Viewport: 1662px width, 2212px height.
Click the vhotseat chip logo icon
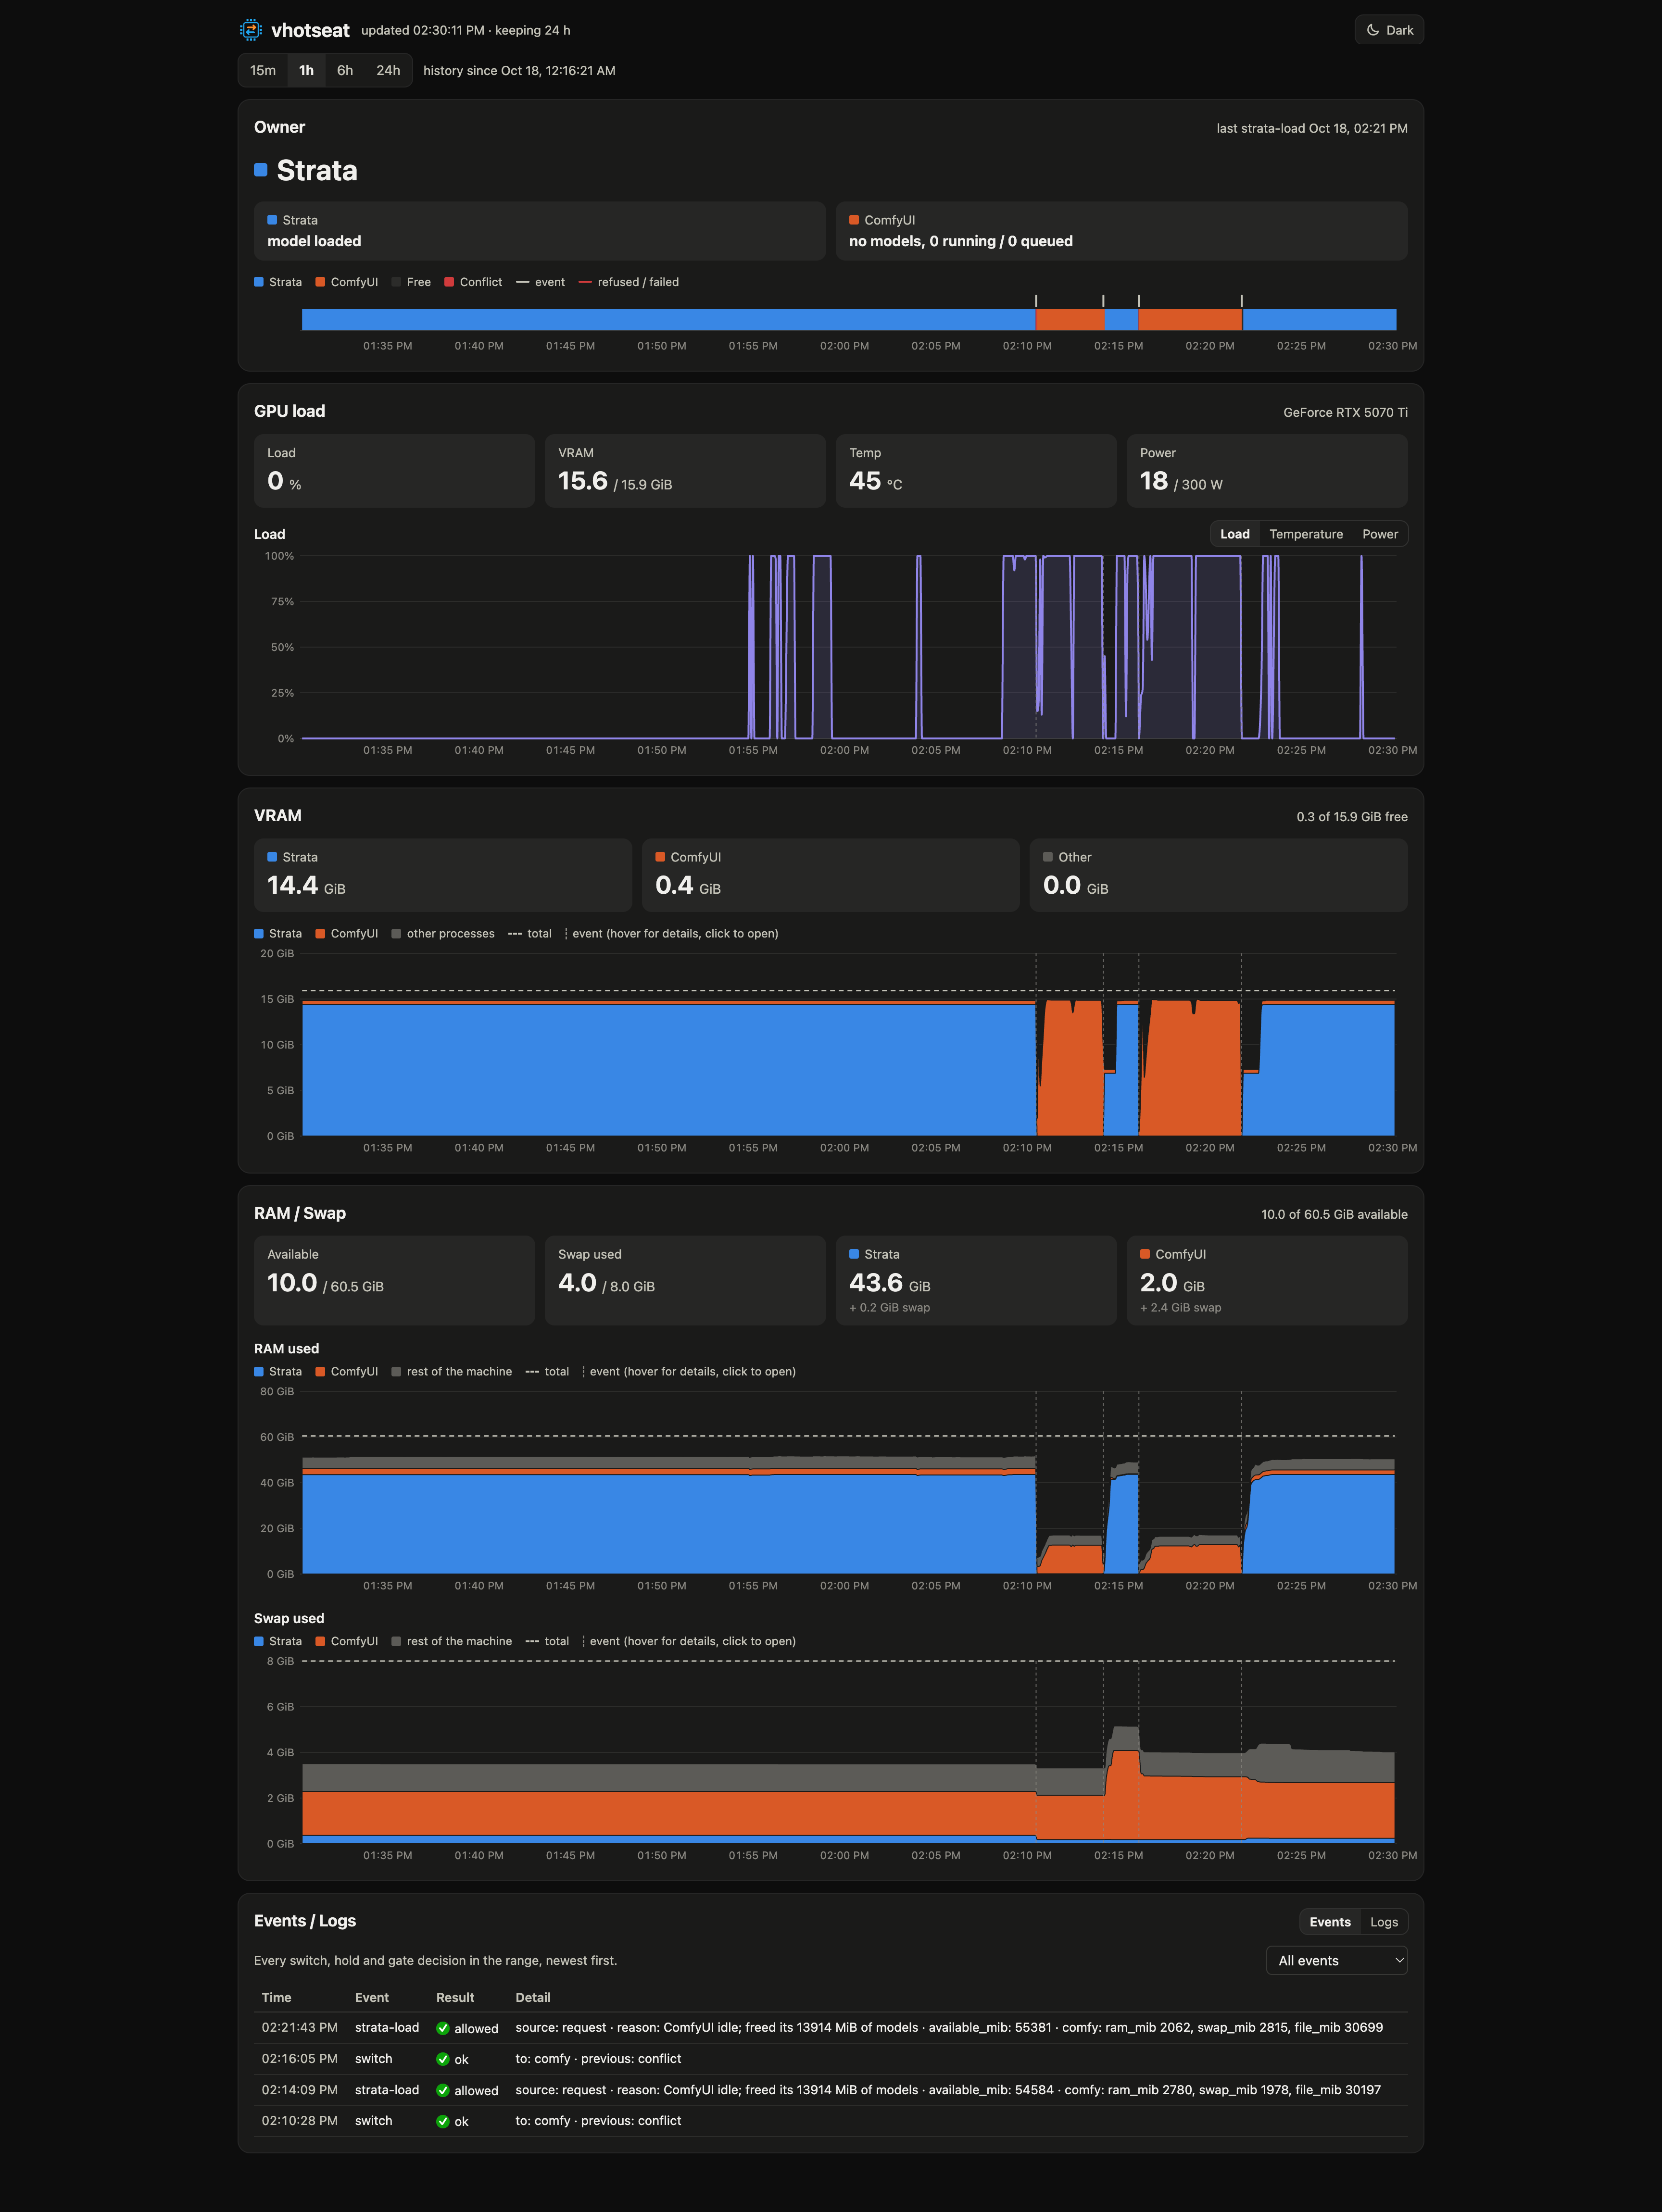point(251,30)
